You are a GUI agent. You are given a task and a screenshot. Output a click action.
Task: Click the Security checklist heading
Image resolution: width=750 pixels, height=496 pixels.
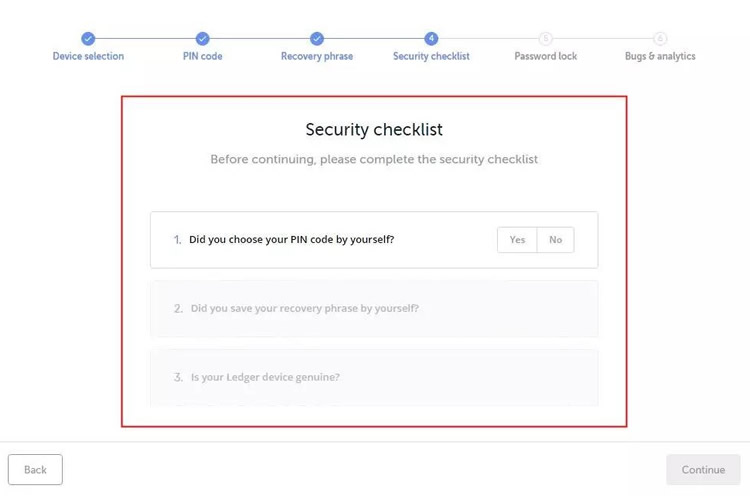coord(374,129)
